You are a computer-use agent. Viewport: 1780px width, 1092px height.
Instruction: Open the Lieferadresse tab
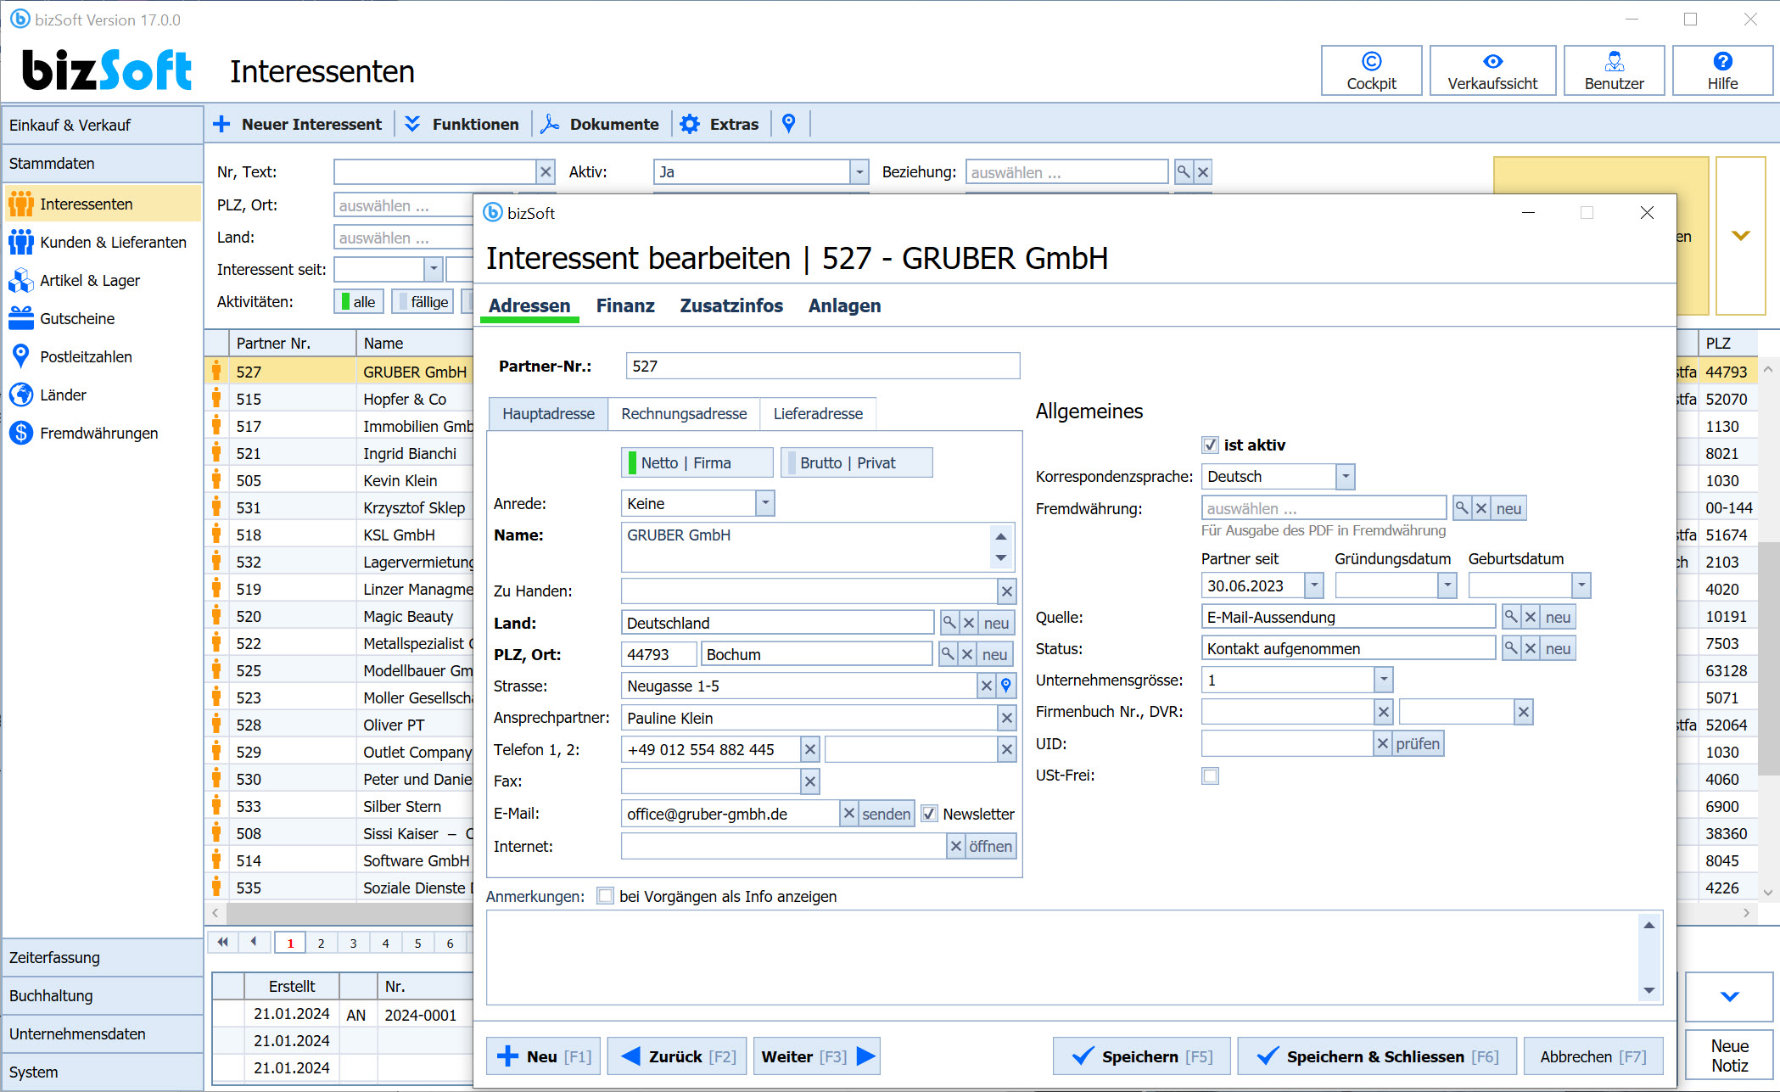pyautogui.click(x=818, y=414)
